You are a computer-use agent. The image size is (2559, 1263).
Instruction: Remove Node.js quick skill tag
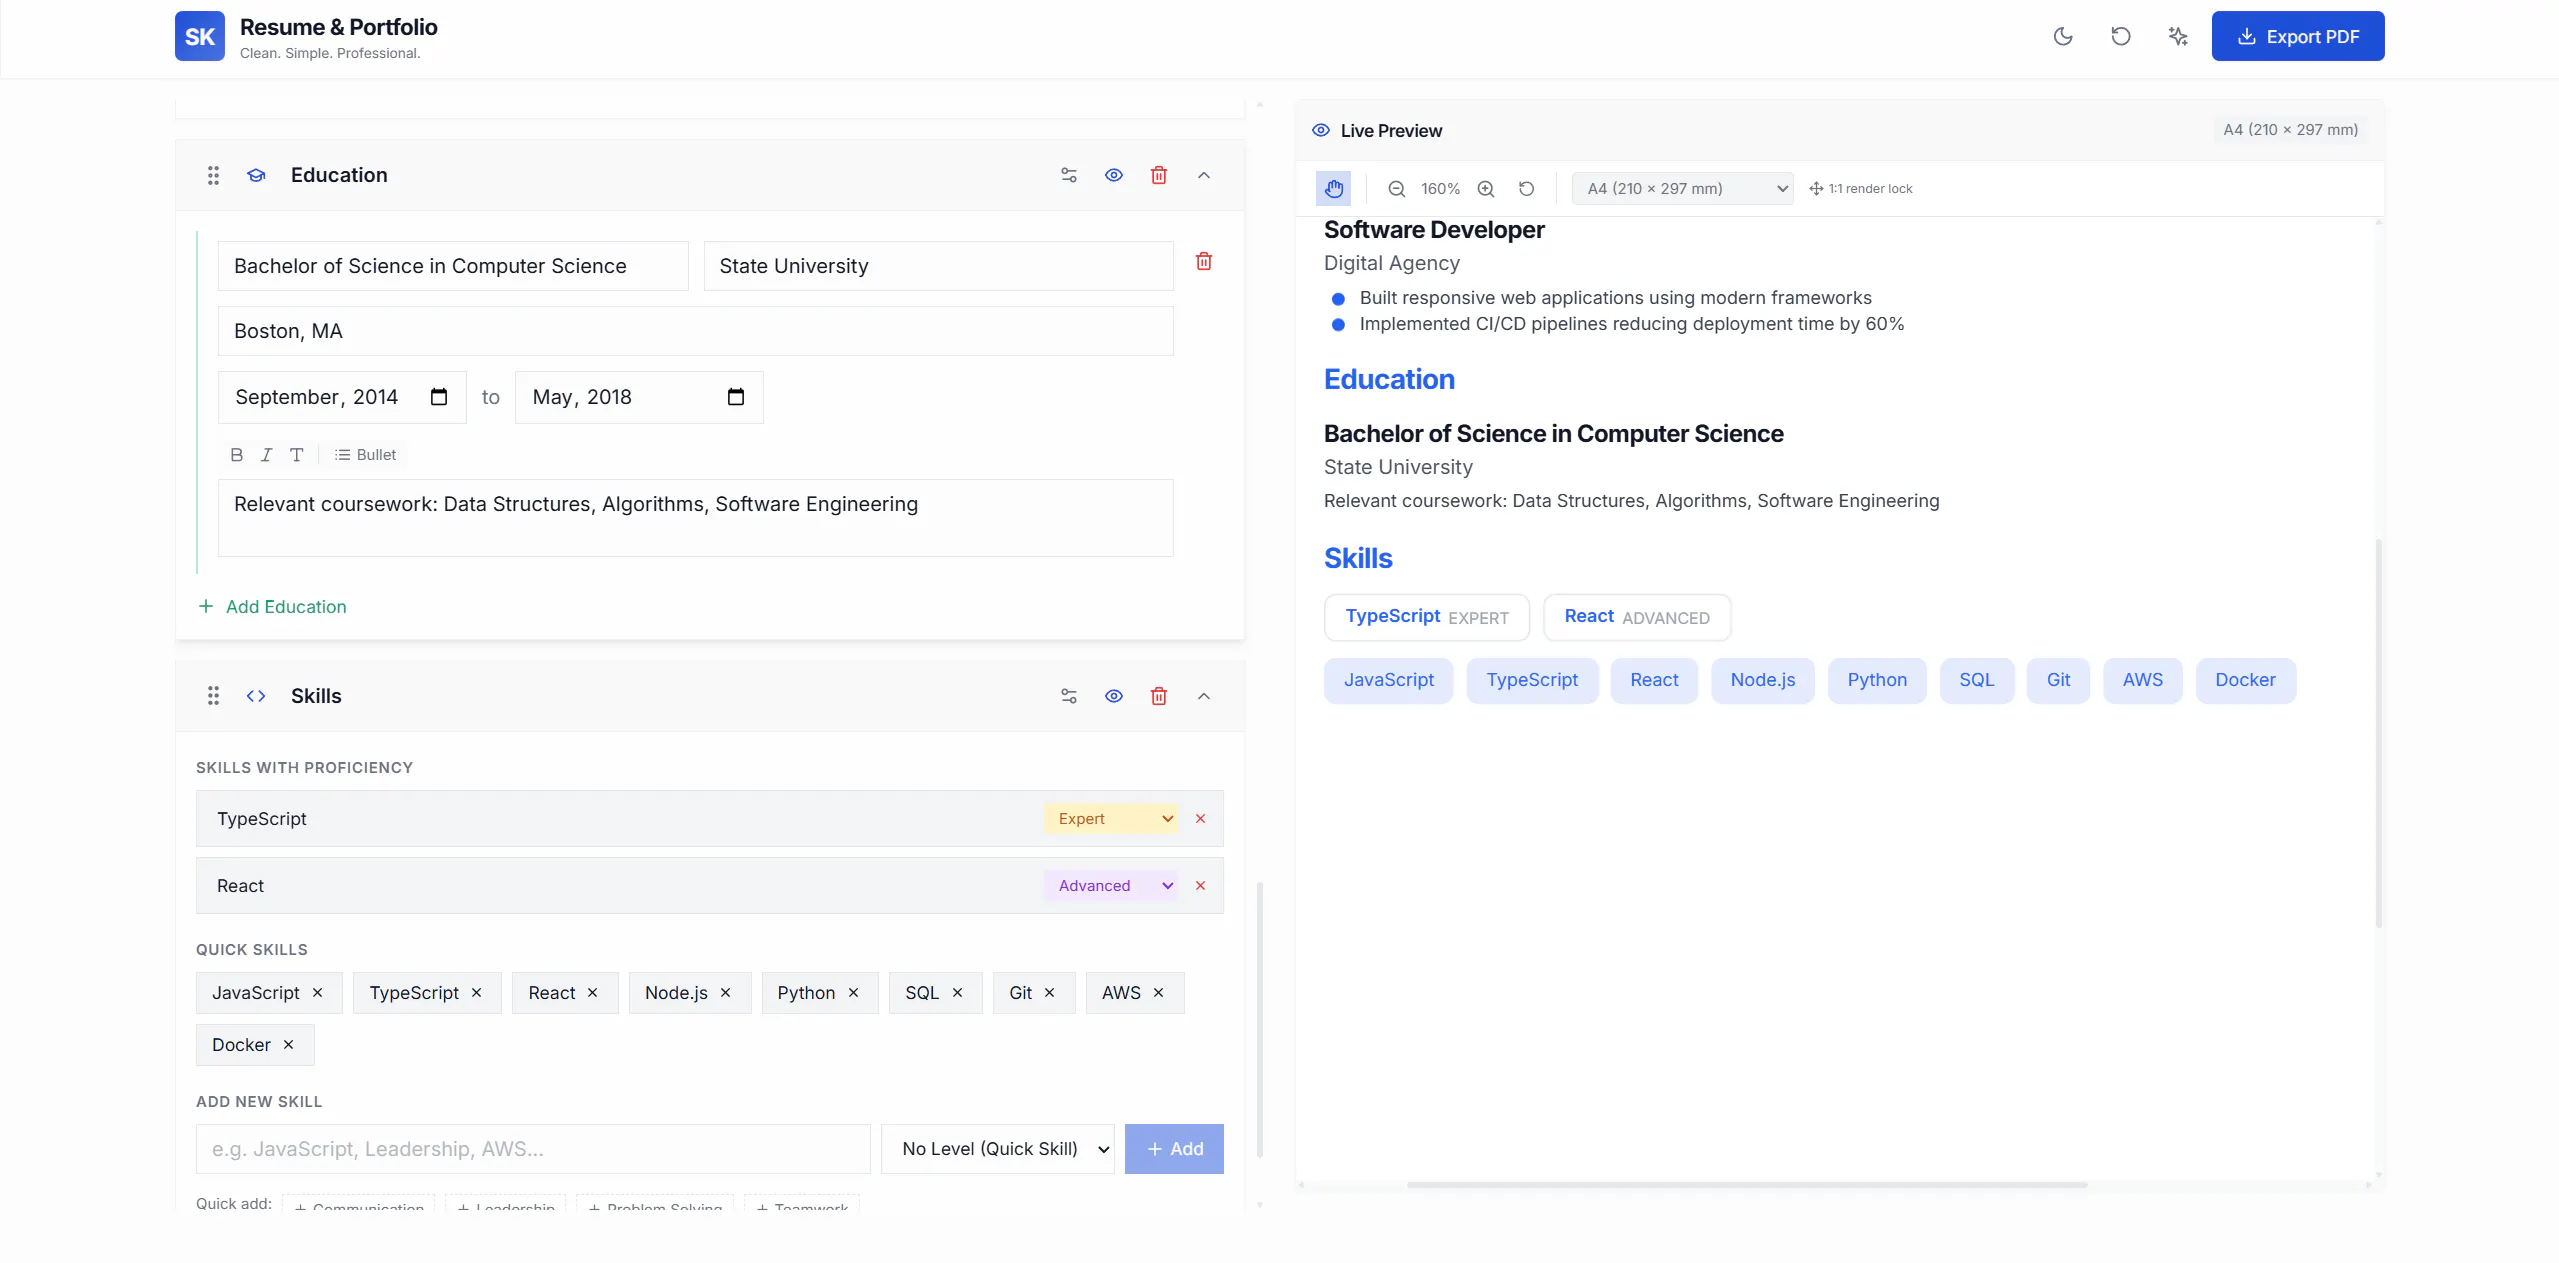725,993
